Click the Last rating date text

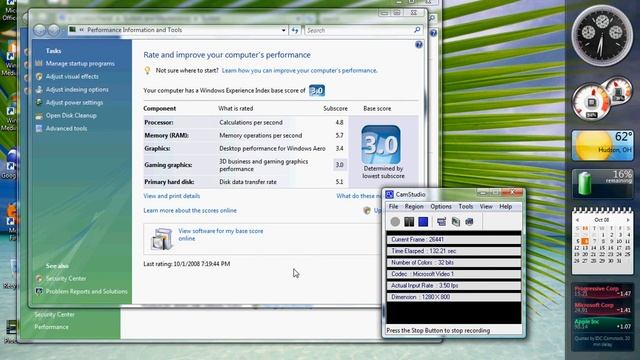point(187,264)
